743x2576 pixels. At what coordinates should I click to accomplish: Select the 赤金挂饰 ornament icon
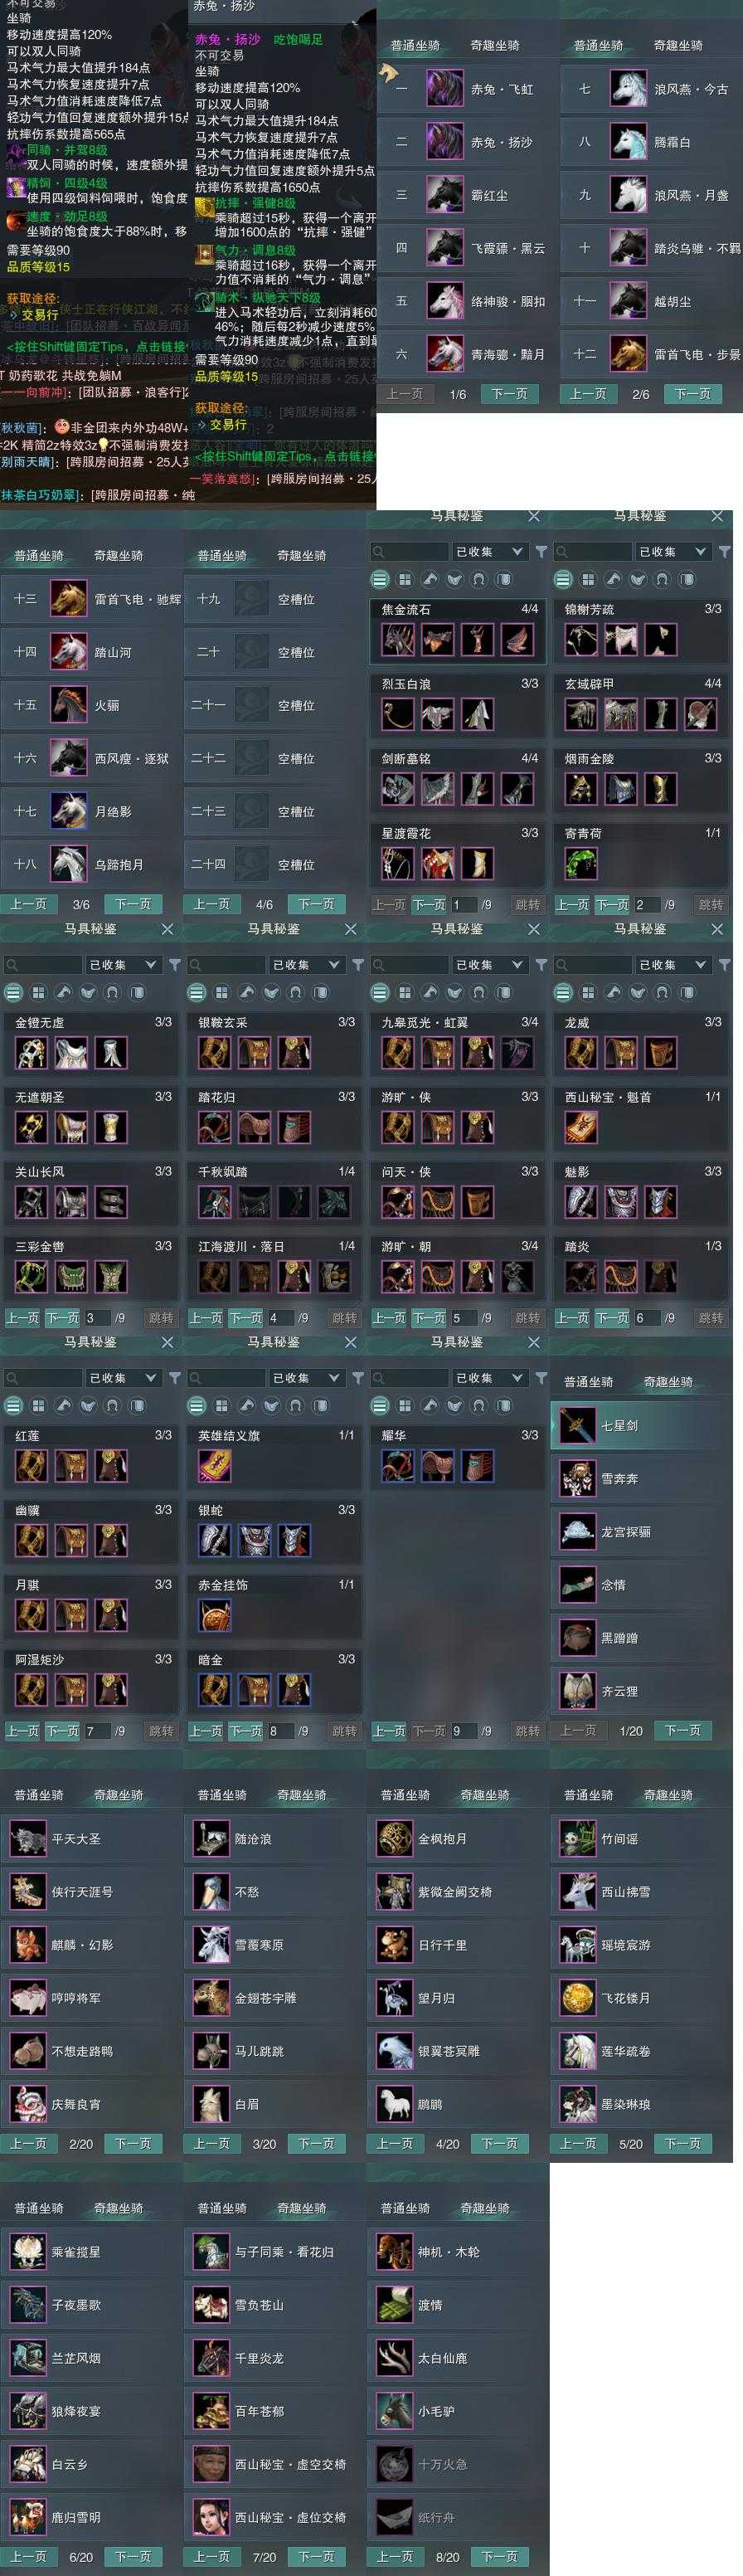(214, 1615)
